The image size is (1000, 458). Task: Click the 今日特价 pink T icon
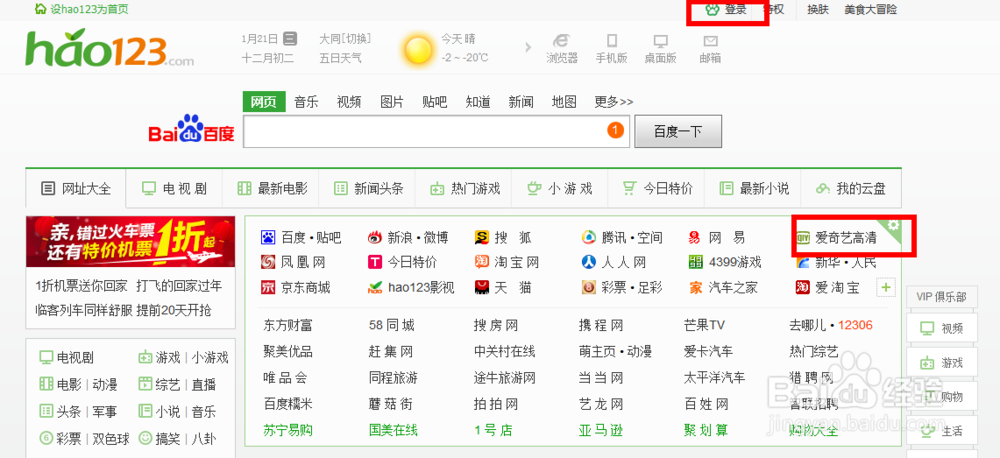[375, 262]
